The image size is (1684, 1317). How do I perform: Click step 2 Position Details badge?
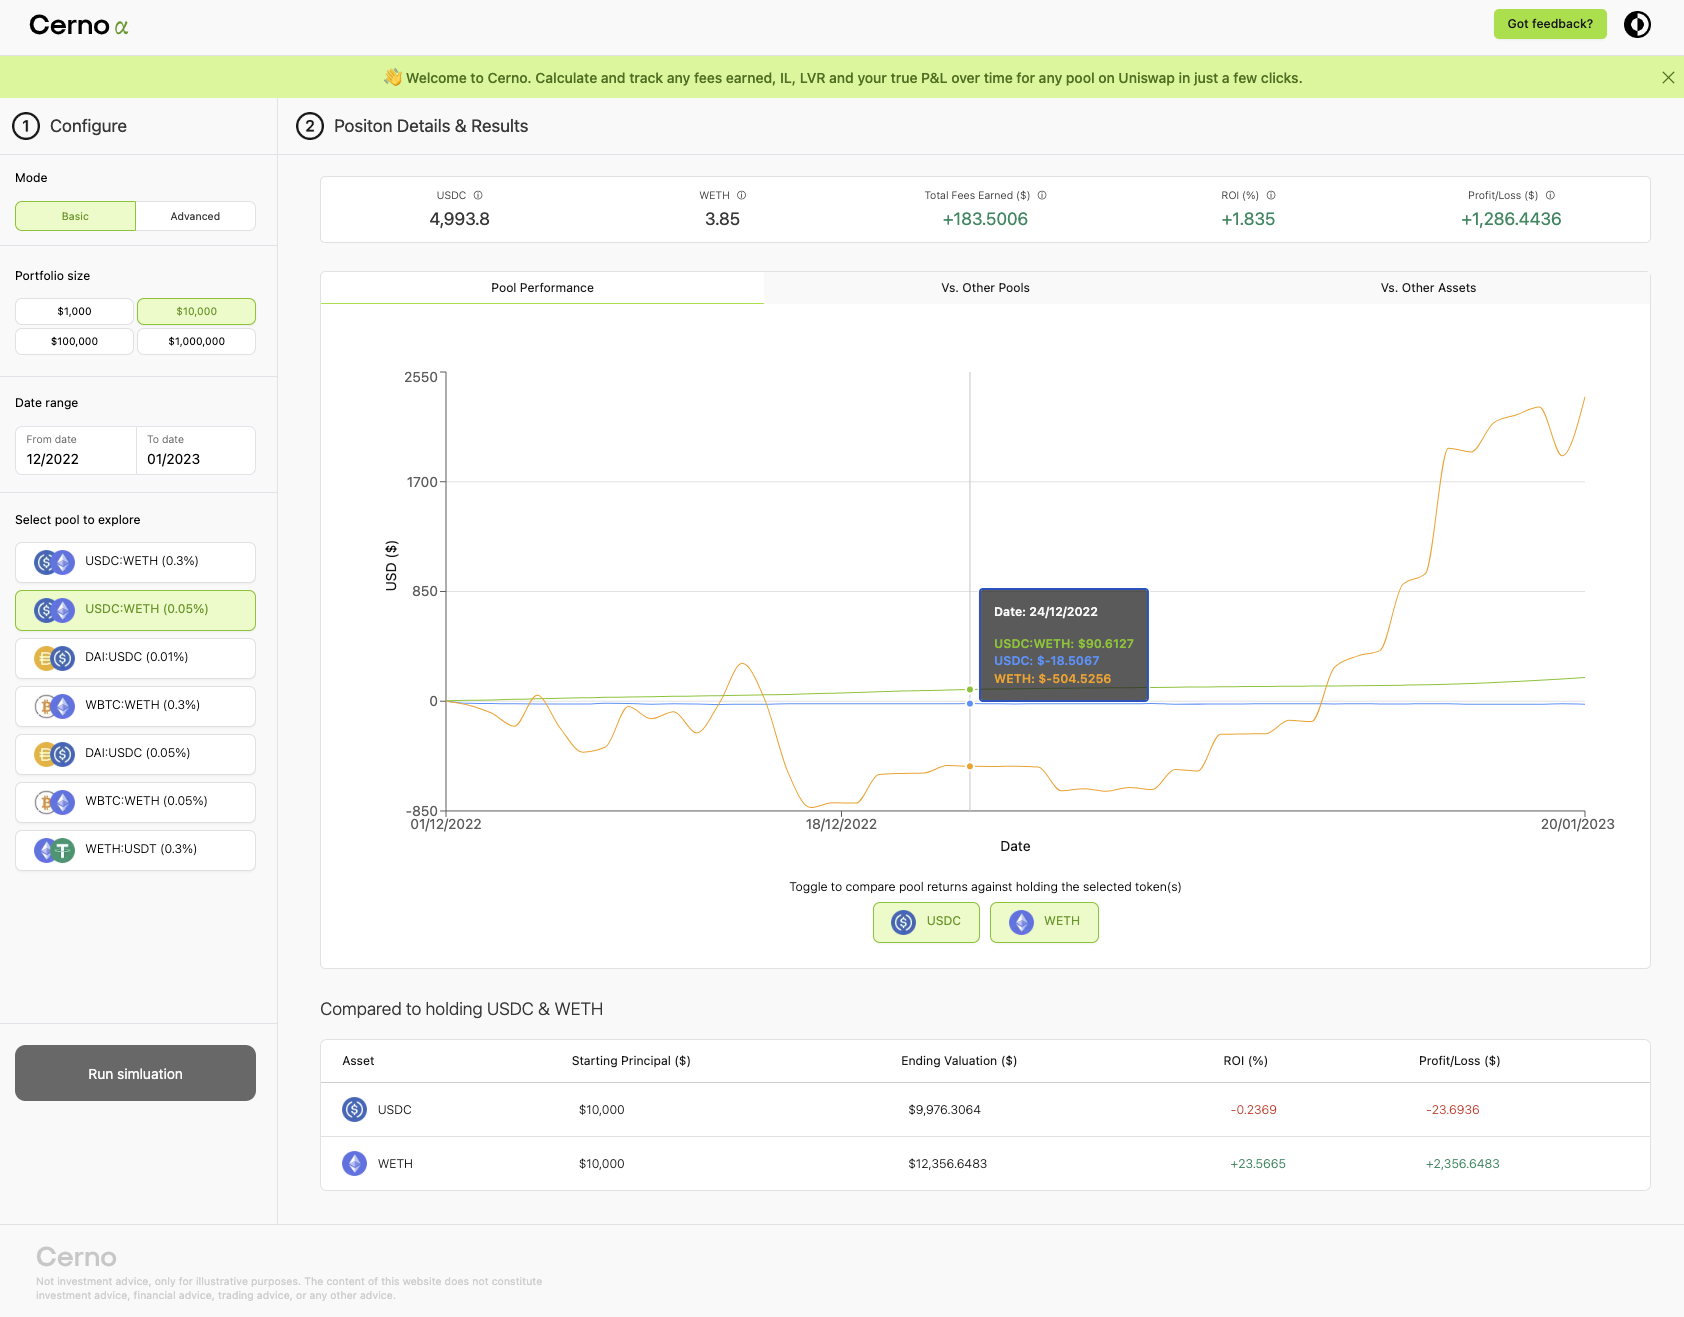click(310, 126)
